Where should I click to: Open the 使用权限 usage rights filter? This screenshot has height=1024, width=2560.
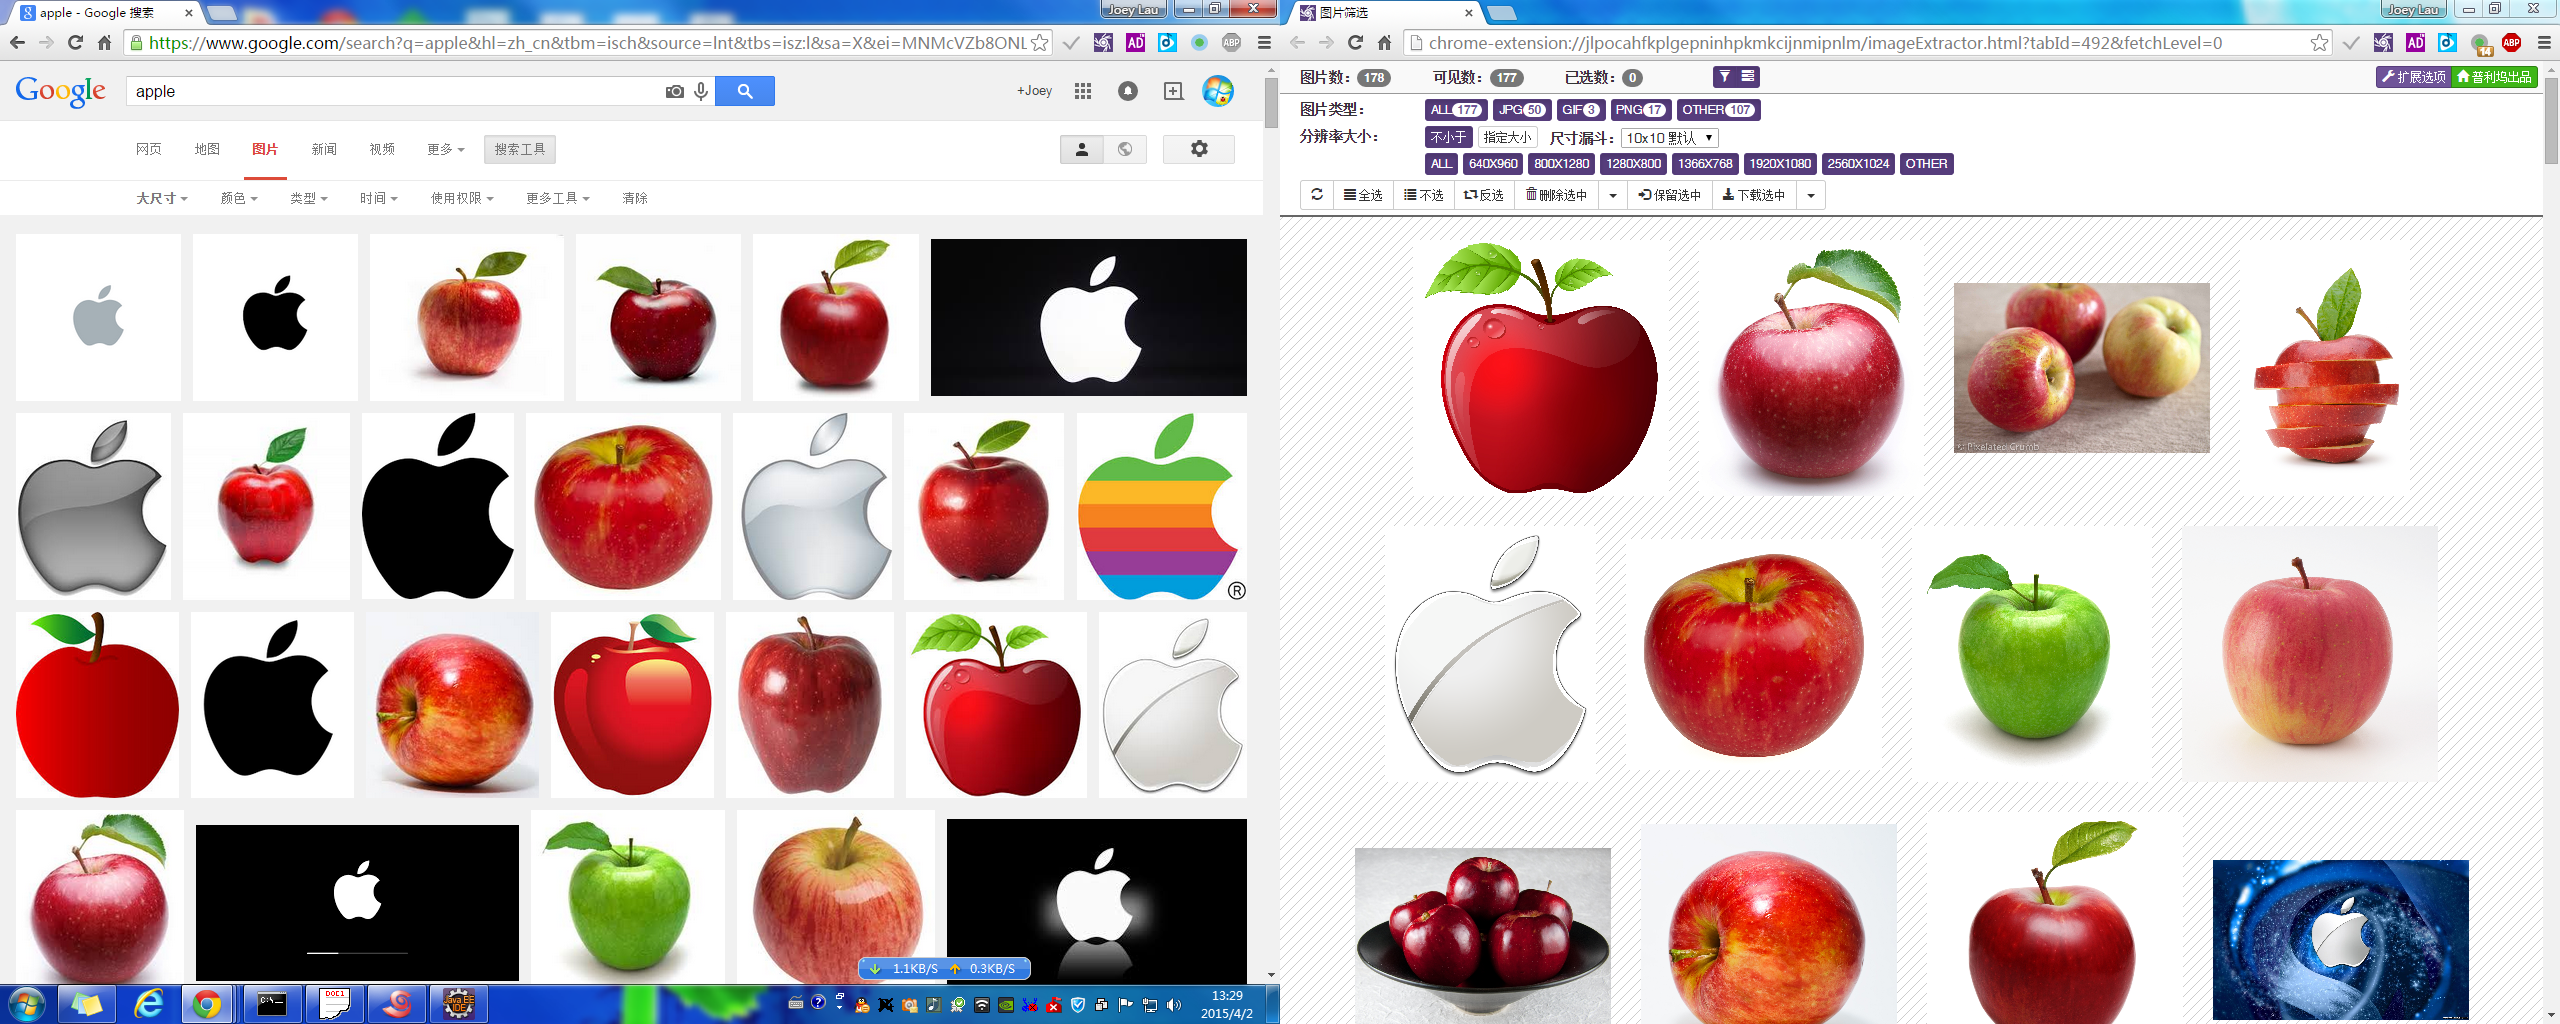click(462, 198)
